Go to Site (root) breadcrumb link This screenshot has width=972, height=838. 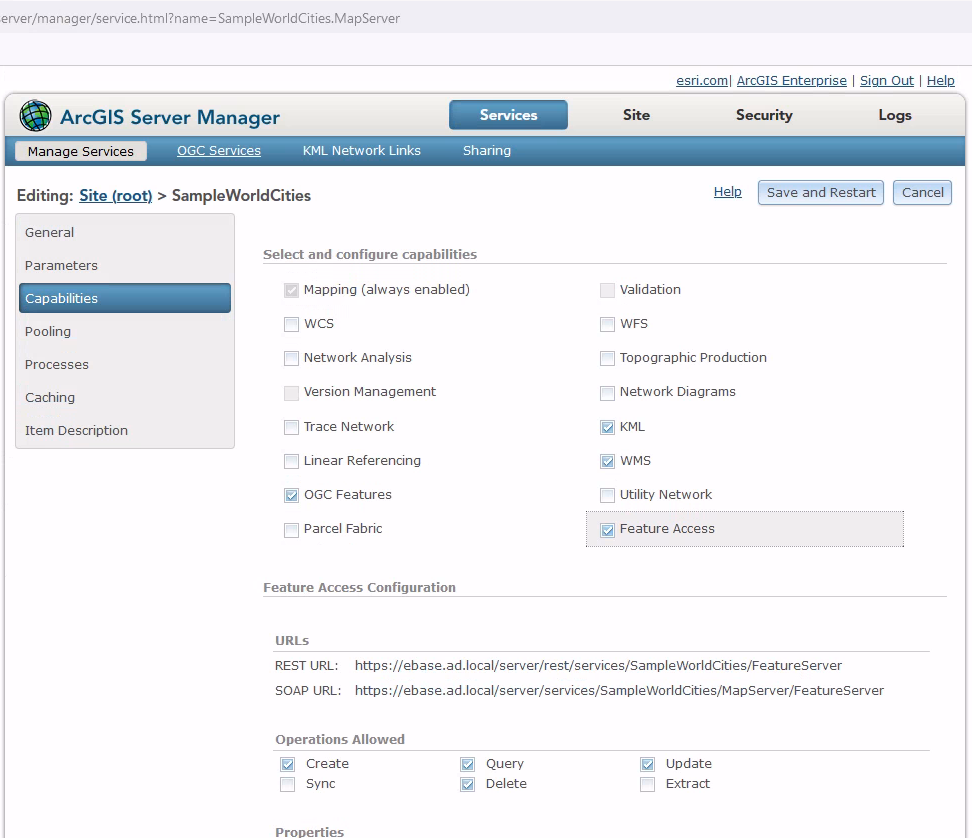pyautogui.click(x=115, y=196)
